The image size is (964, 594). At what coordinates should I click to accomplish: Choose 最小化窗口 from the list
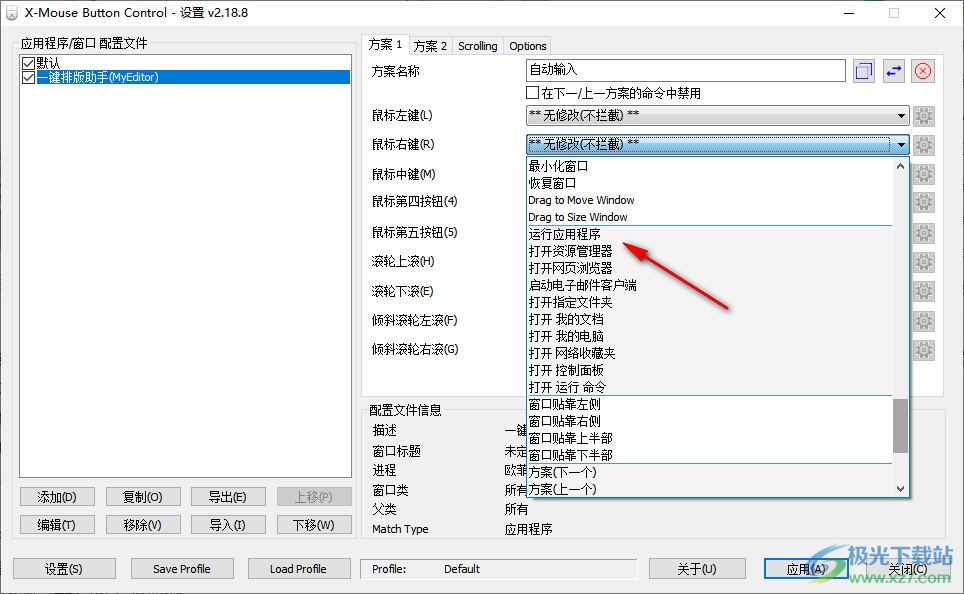(x=710, y=166)
